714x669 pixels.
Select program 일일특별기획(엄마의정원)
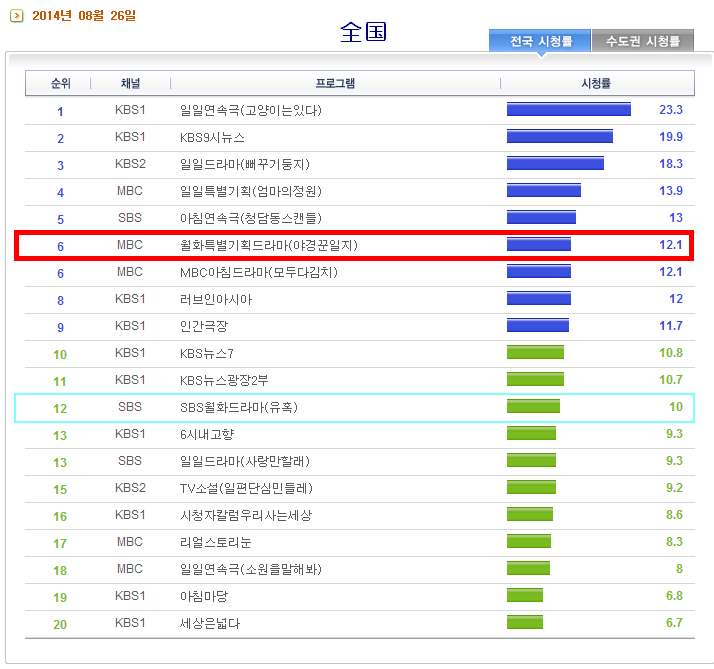(251, 191)
